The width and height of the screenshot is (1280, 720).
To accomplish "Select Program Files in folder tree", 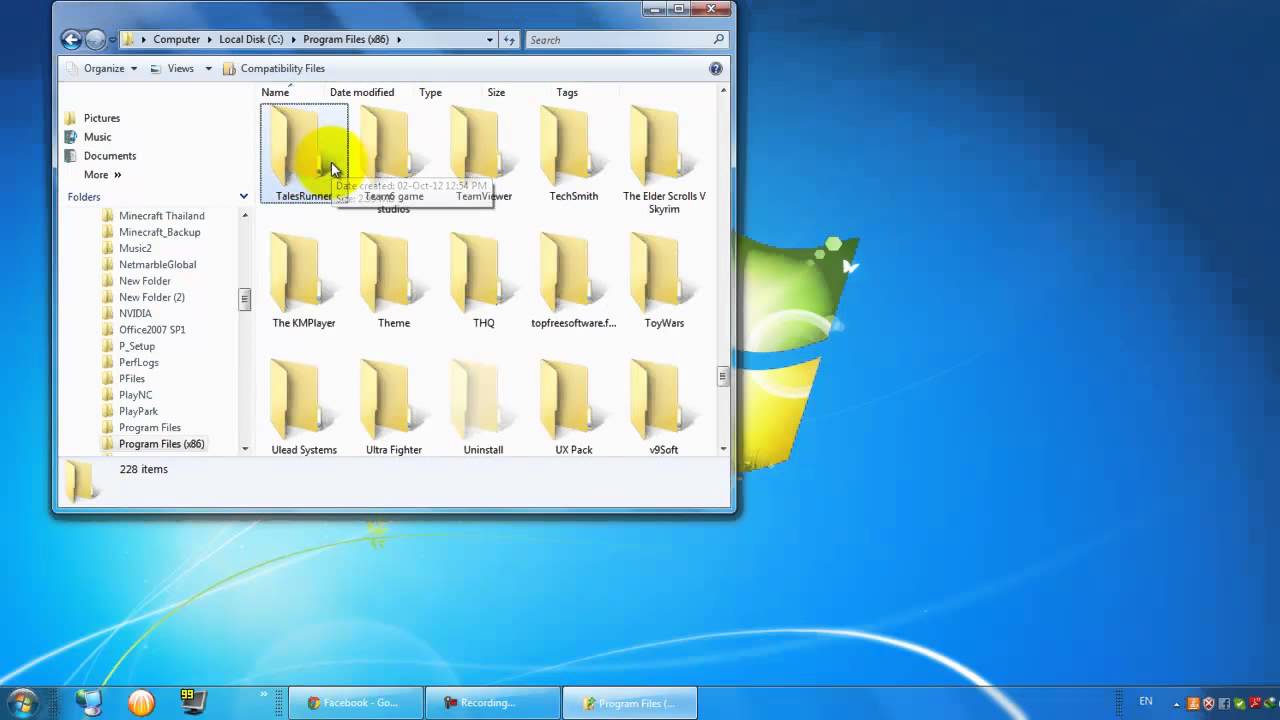I will [150, 428].
